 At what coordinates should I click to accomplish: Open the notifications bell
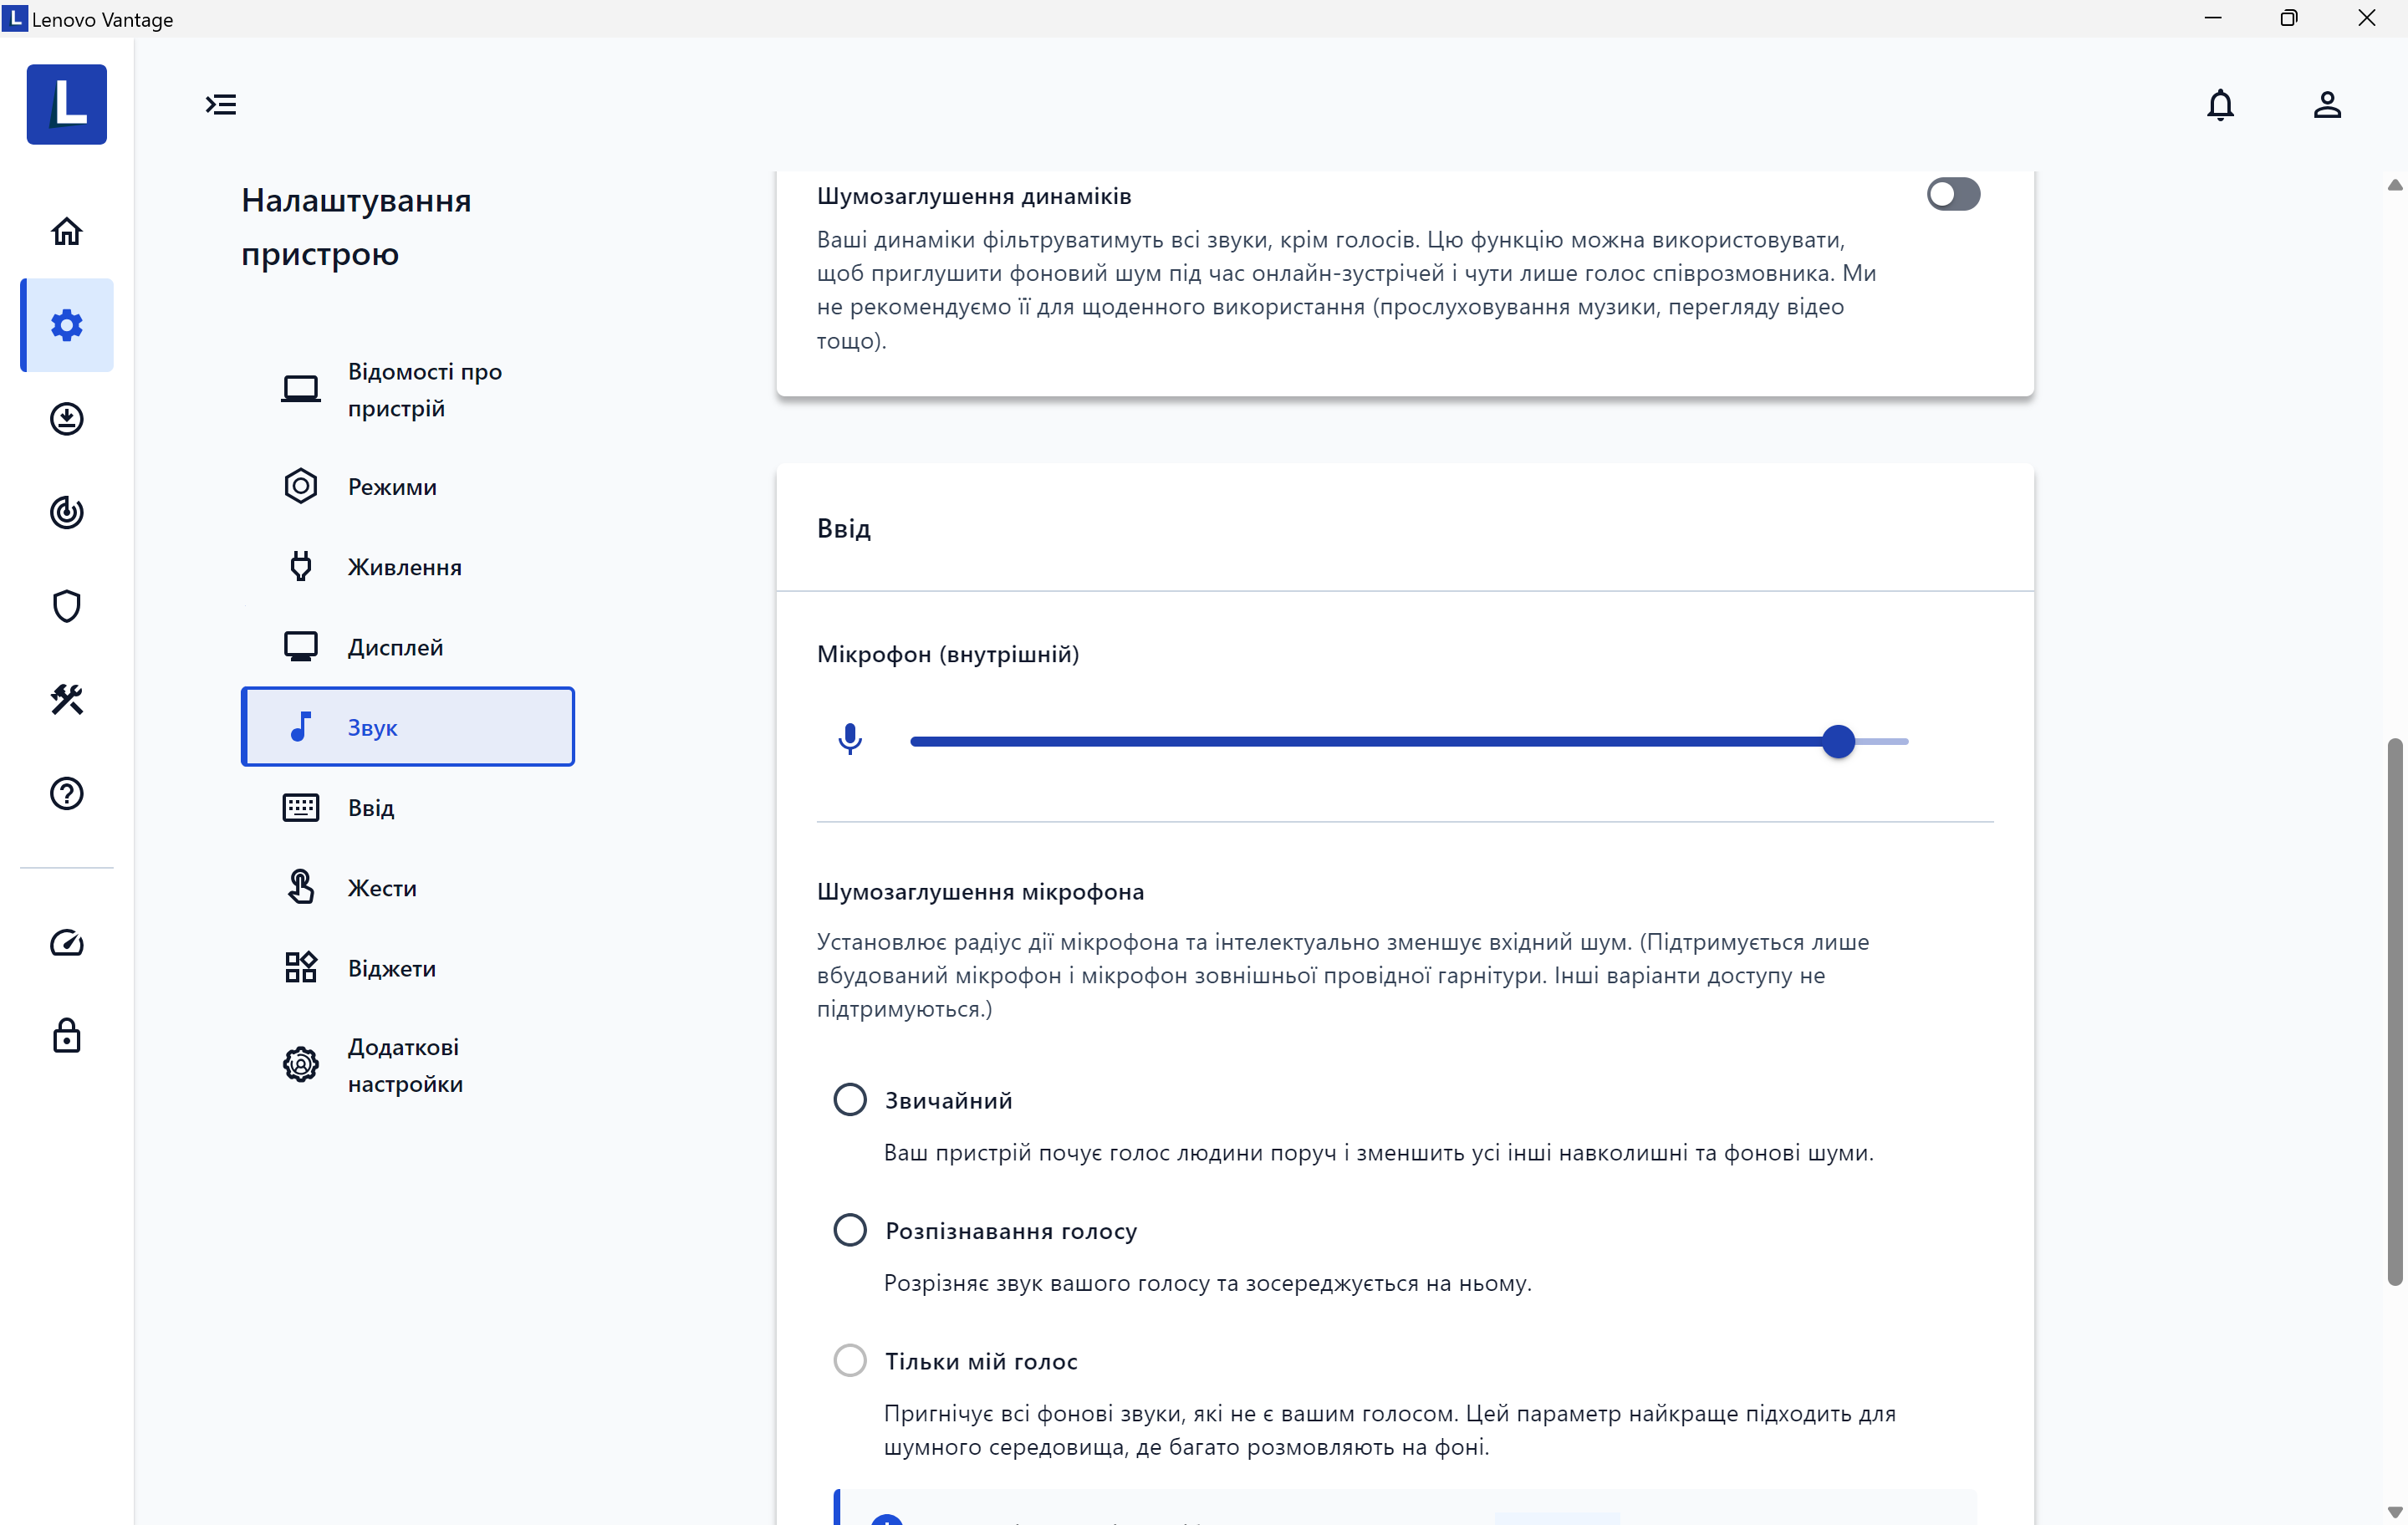click(2220, 105)
